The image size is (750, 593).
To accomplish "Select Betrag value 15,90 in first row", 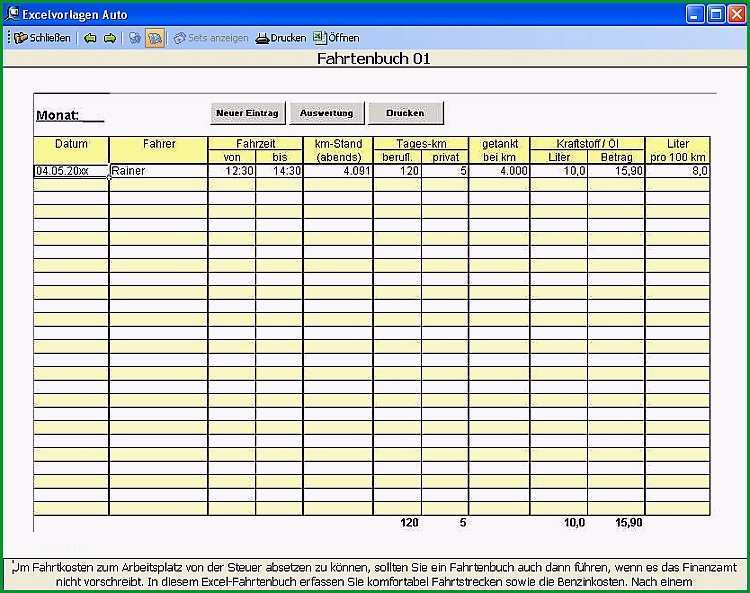I will coord(616,171).
